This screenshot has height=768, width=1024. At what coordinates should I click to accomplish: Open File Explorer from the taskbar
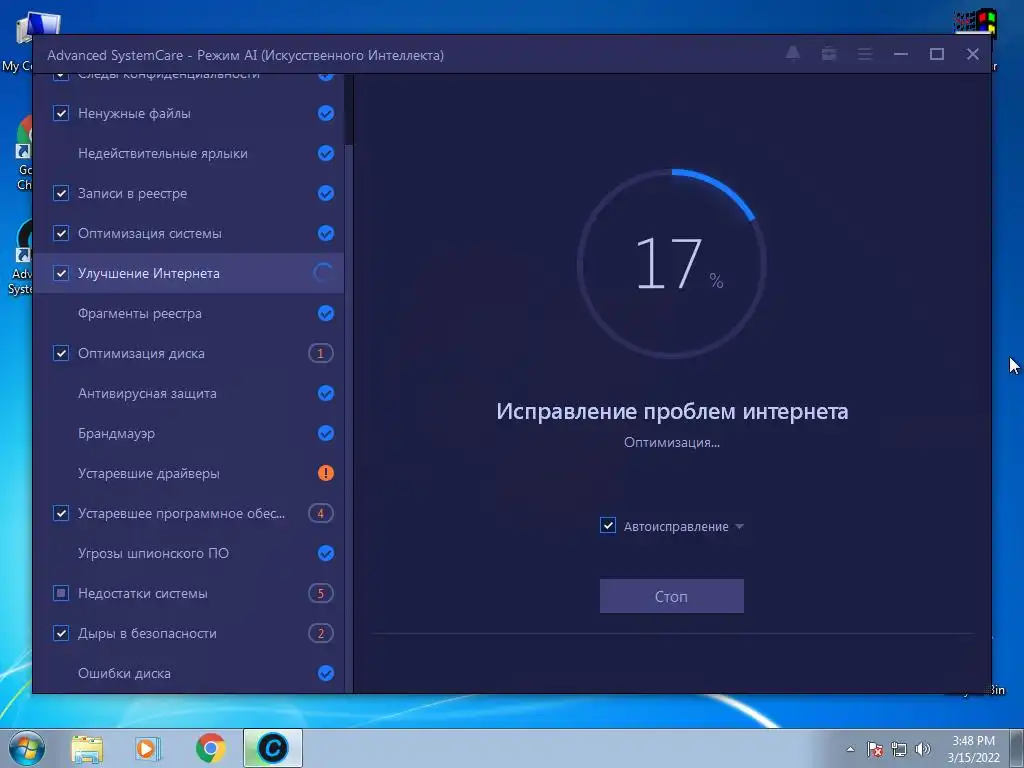[x=87, y=749]
